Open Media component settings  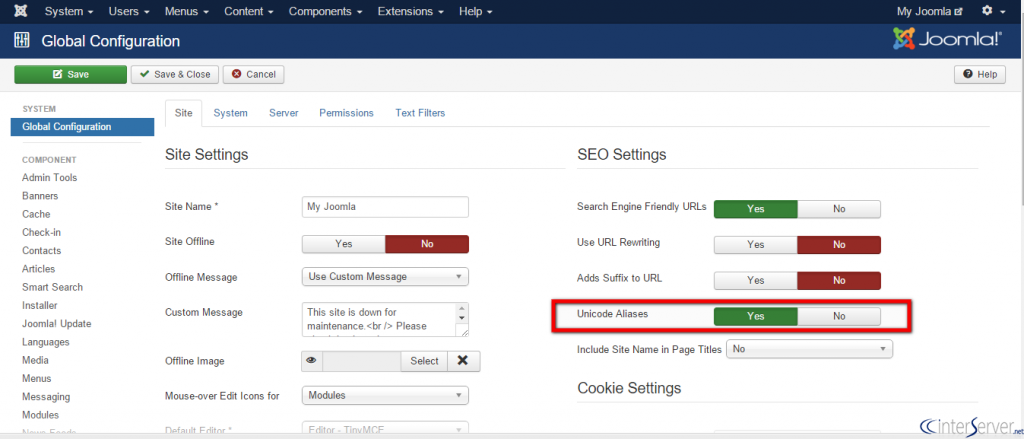pyautogui.click(x=35, y=361)
